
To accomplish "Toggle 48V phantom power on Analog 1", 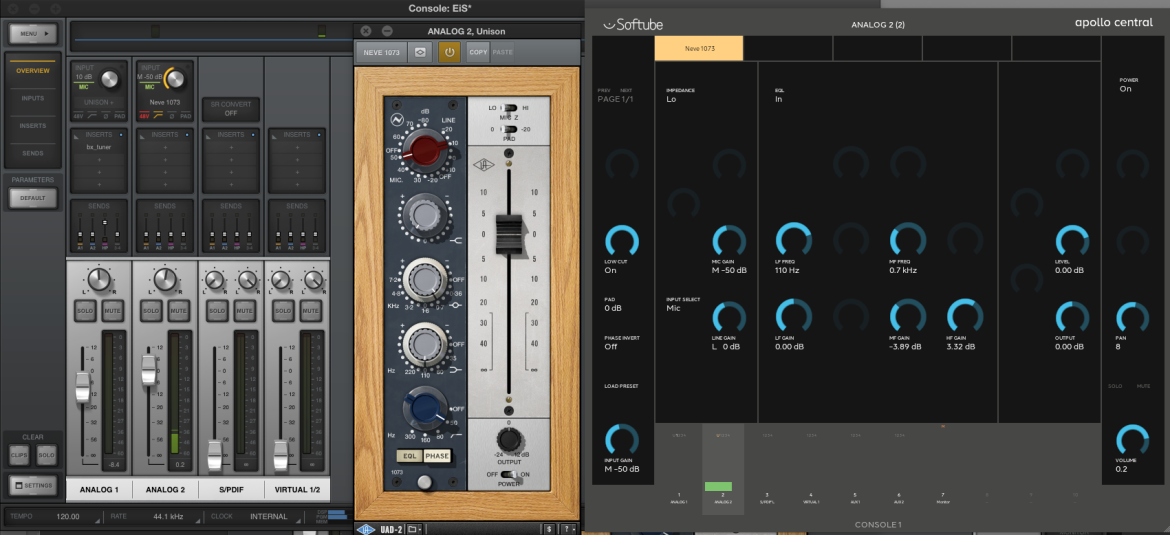I will (79, 117).
